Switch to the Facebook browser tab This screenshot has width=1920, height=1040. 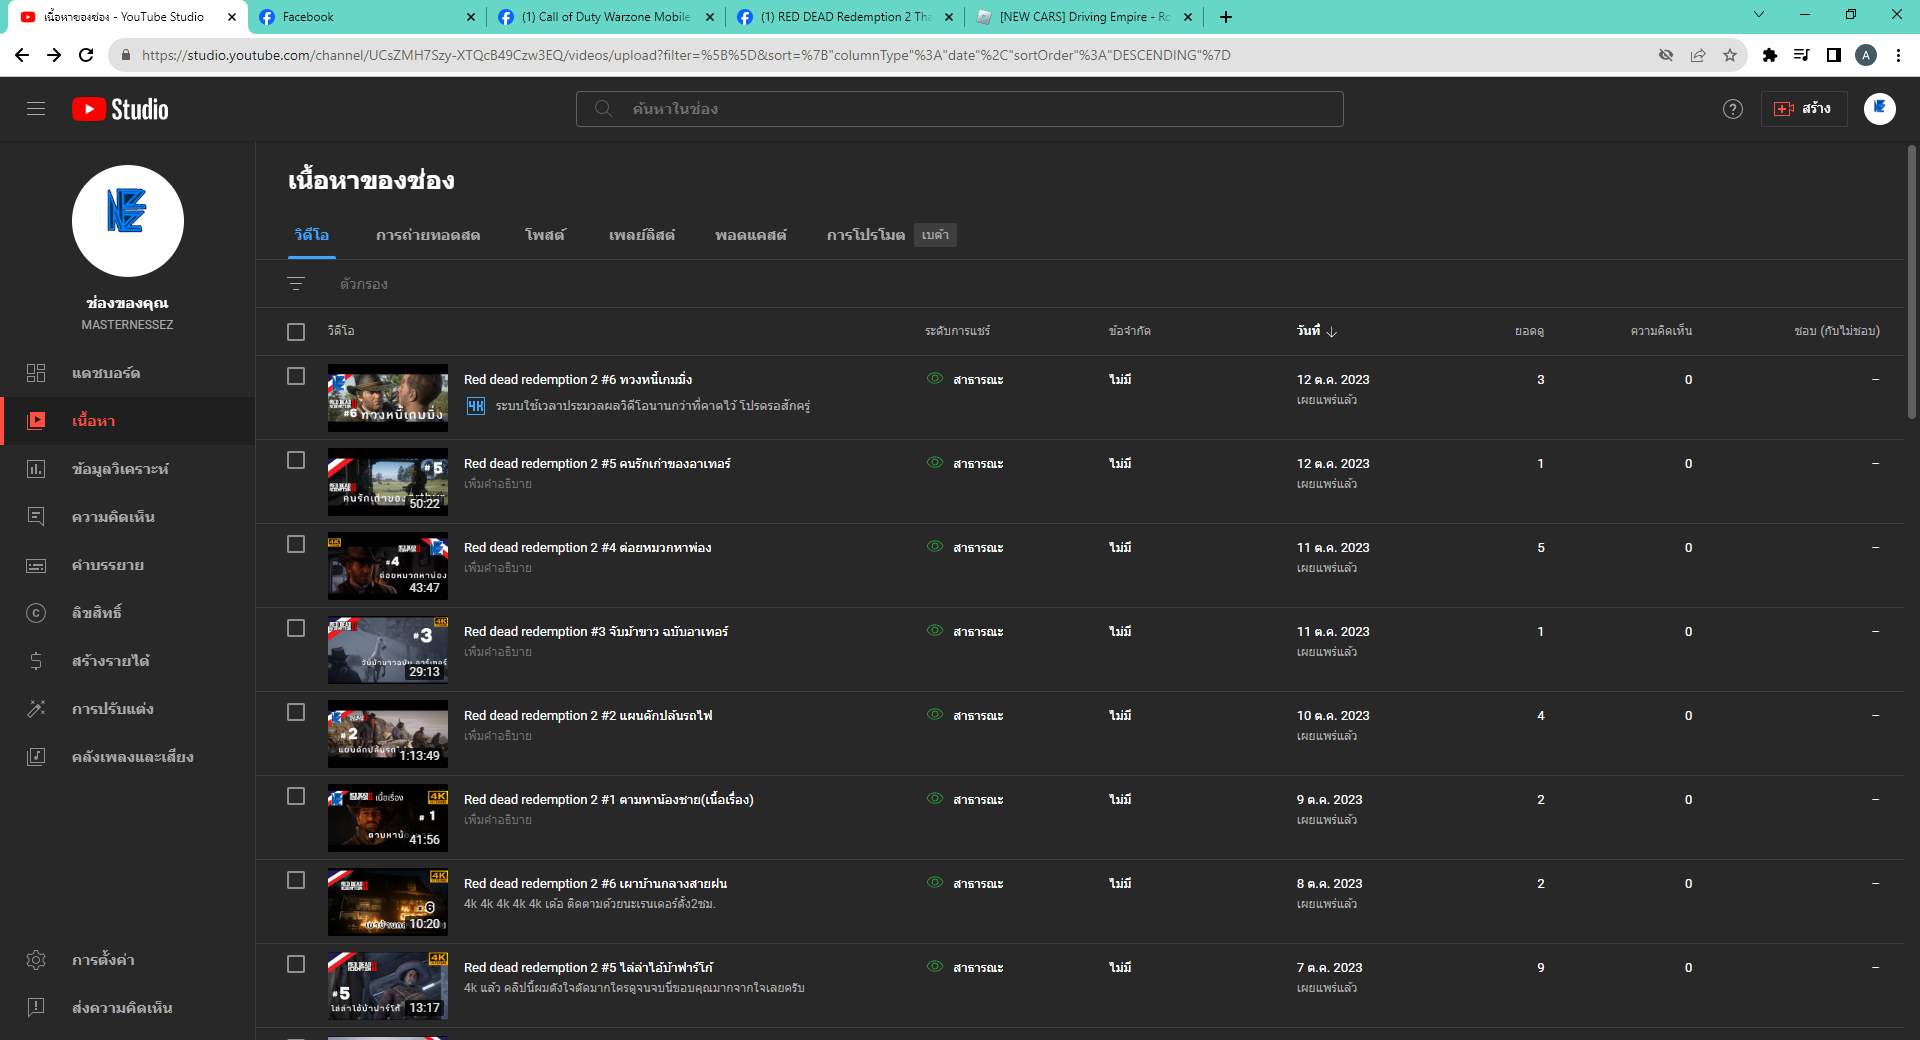click(x=366, y=17)
